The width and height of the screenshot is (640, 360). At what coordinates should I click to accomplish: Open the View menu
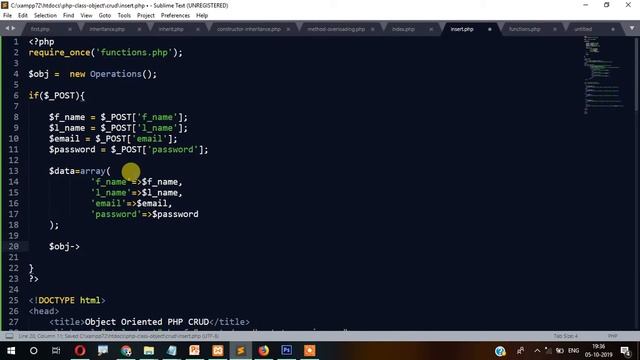[x=86, y=16]
